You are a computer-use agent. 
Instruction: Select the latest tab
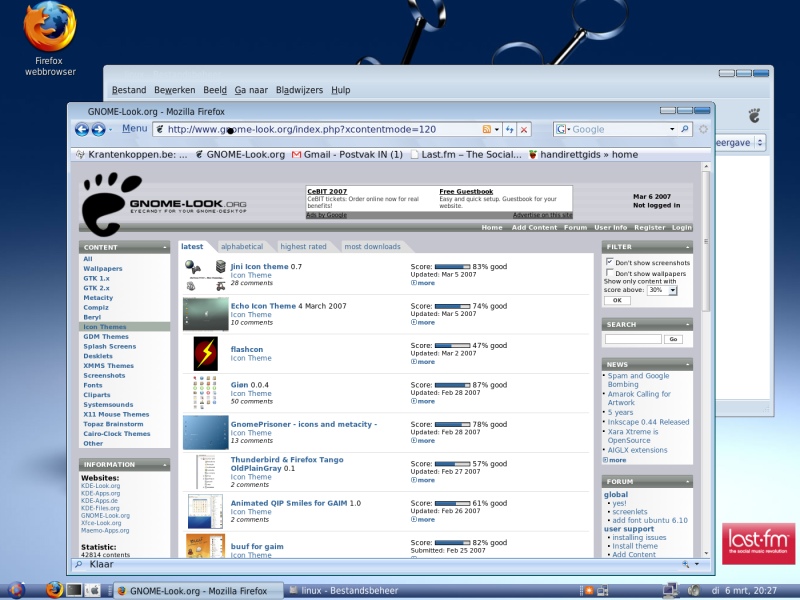(x=192, y=246)
